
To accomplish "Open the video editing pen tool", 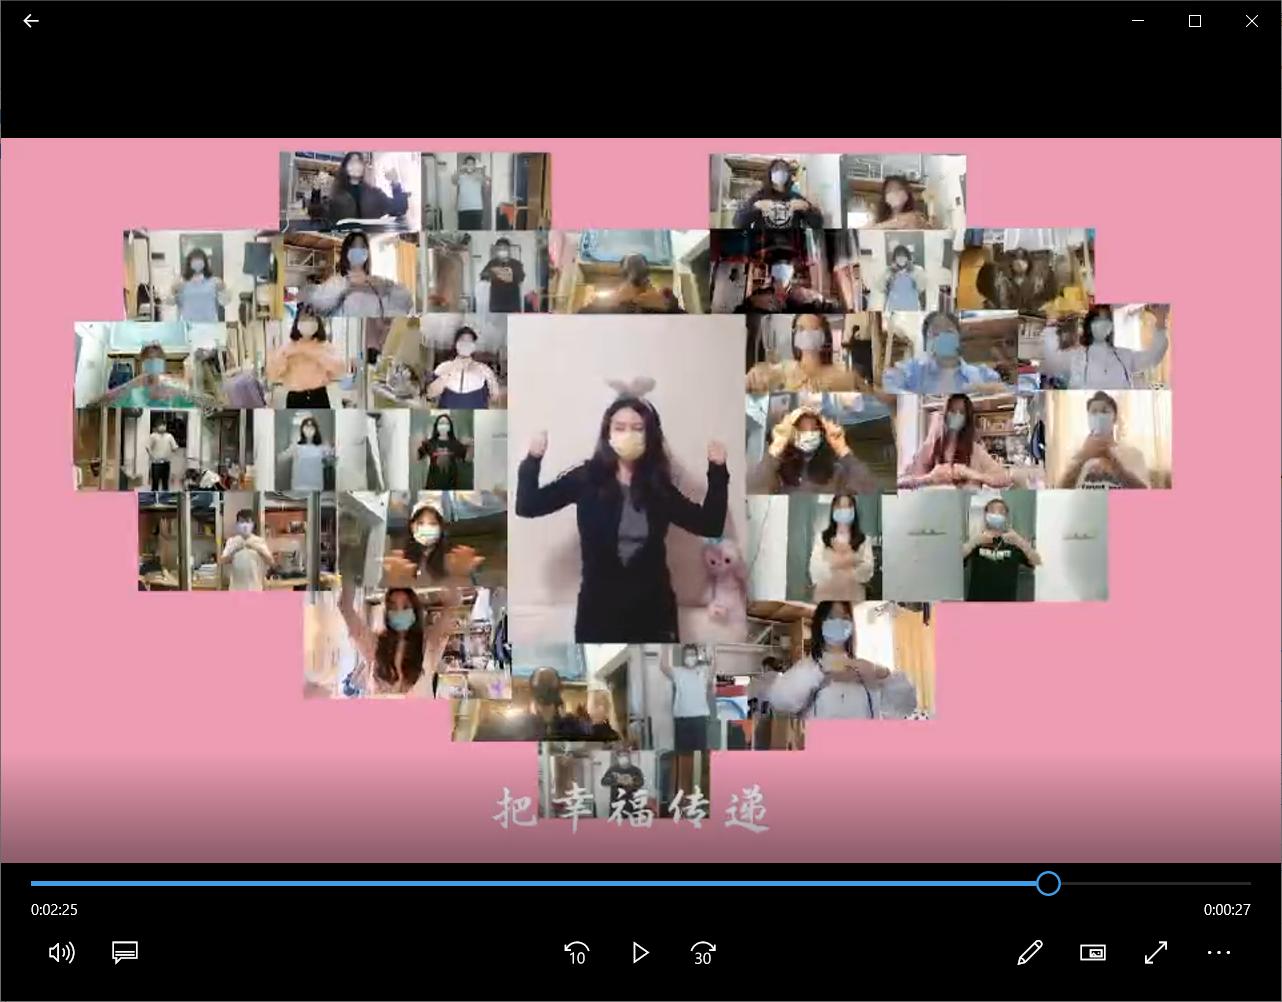I will 1030,952.
